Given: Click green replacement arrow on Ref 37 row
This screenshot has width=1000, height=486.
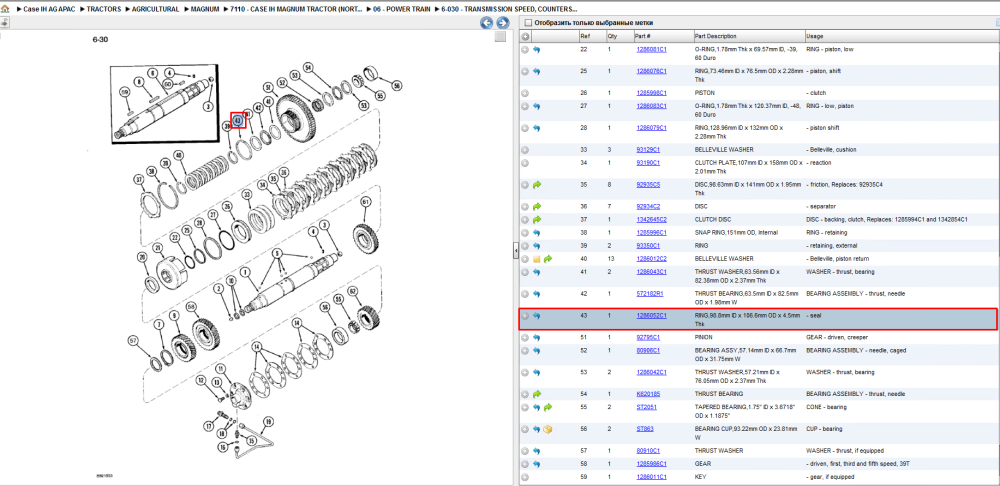Looking at the screenshot, I should (x=536, y=220).
